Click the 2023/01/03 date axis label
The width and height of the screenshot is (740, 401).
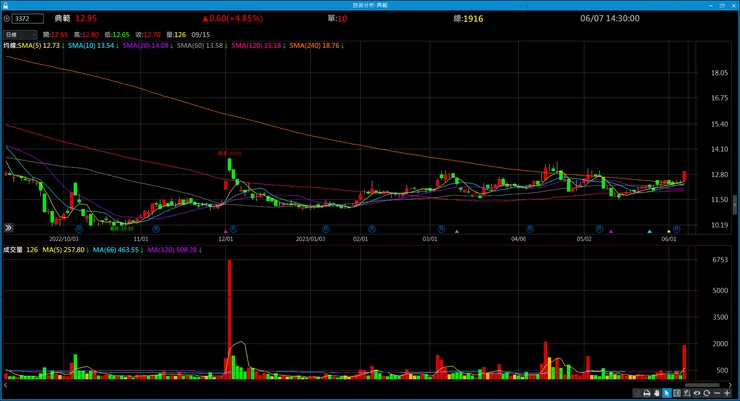click(x=310, y=239)
